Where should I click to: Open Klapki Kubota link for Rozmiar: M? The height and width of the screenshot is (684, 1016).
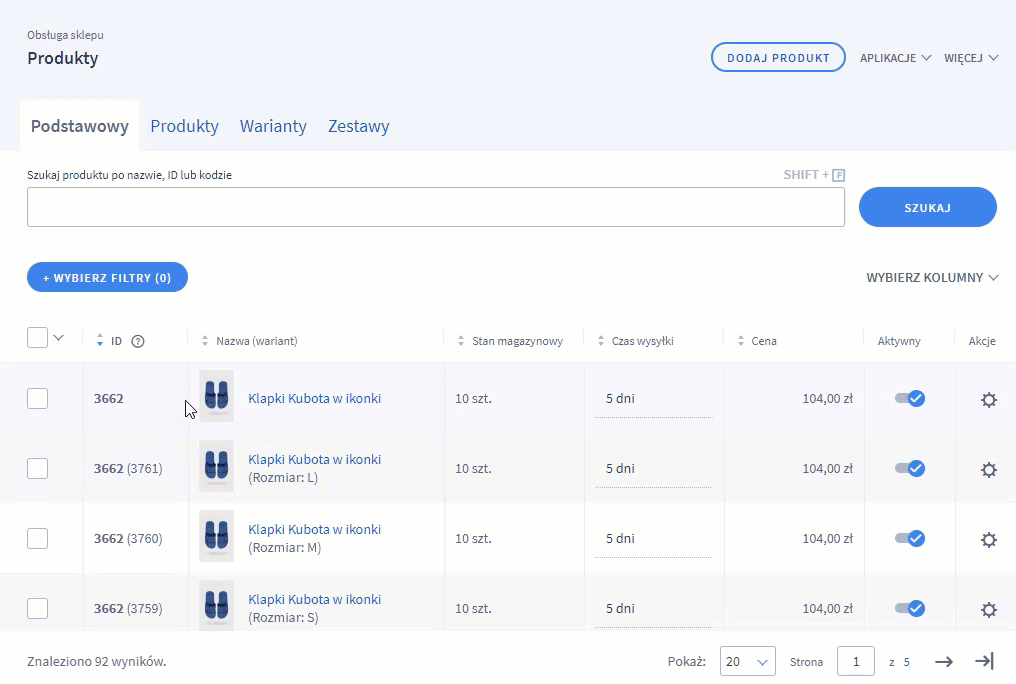click(314, 529)
